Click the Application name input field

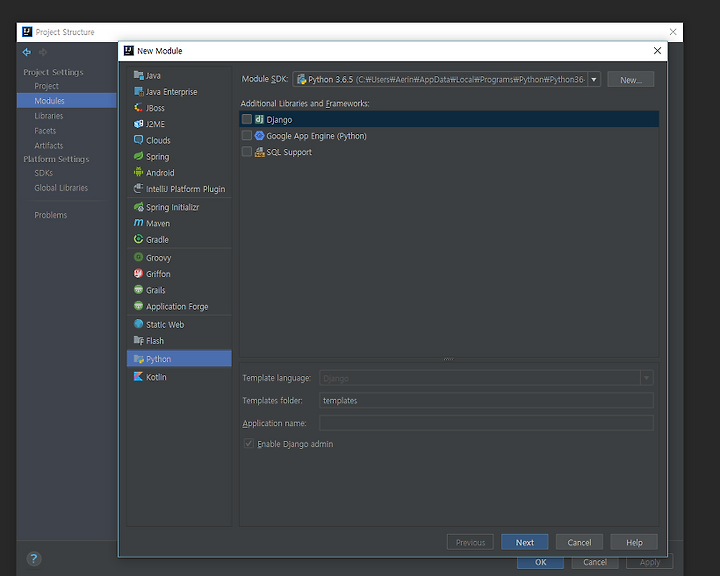(486, 423)
